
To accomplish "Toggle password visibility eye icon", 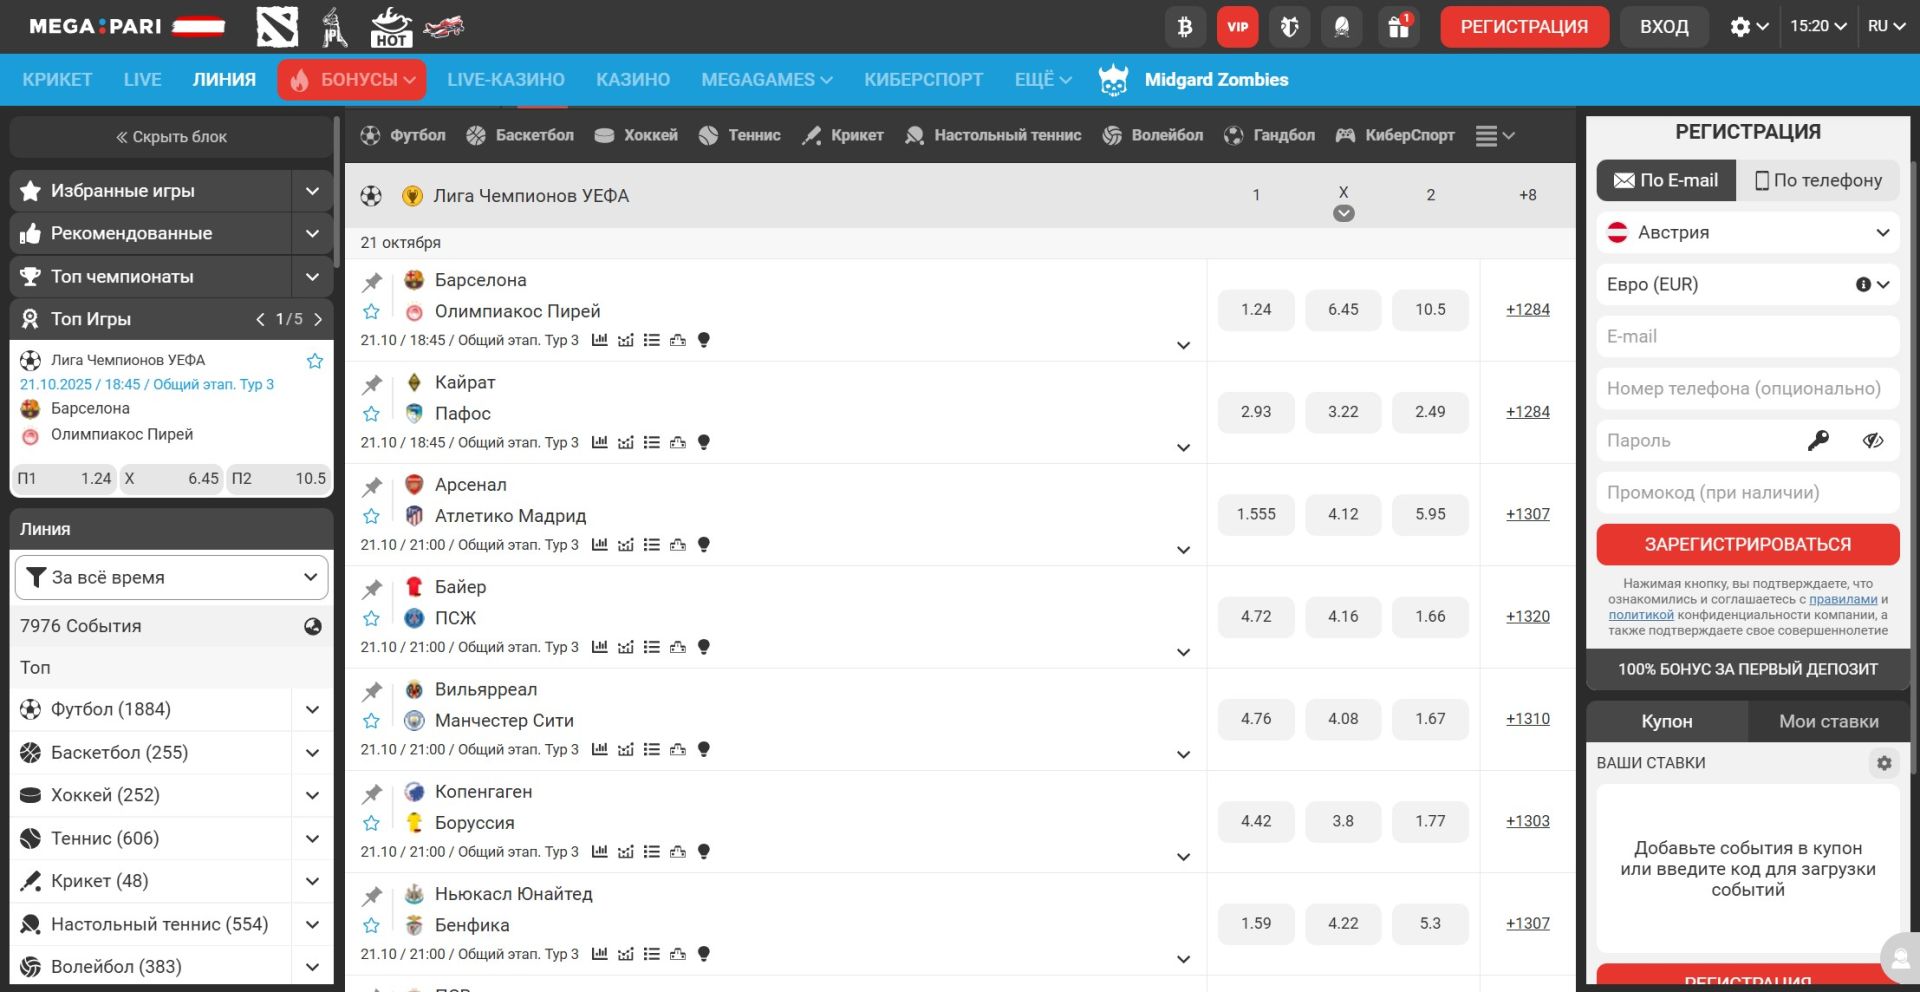I will [1873, 441].
